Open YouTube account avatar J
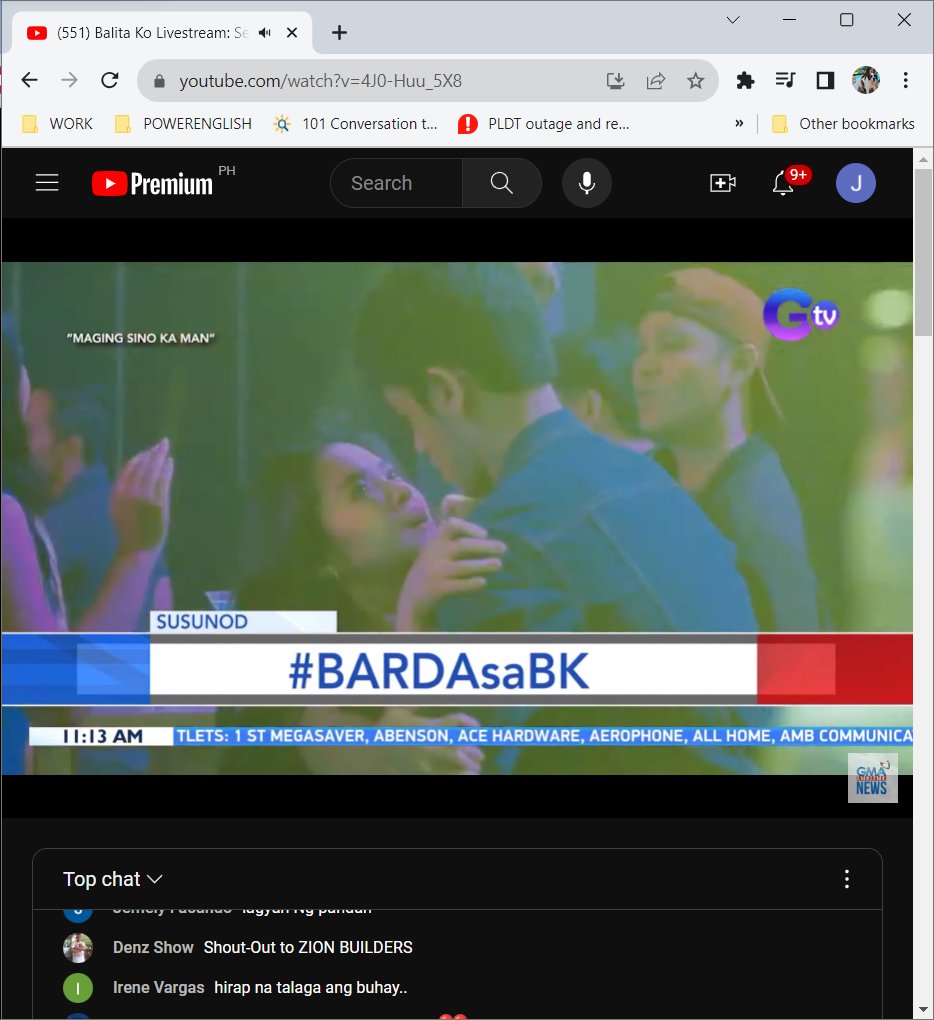This screenshot has height=1020, width=934. [x=855, y=183]
